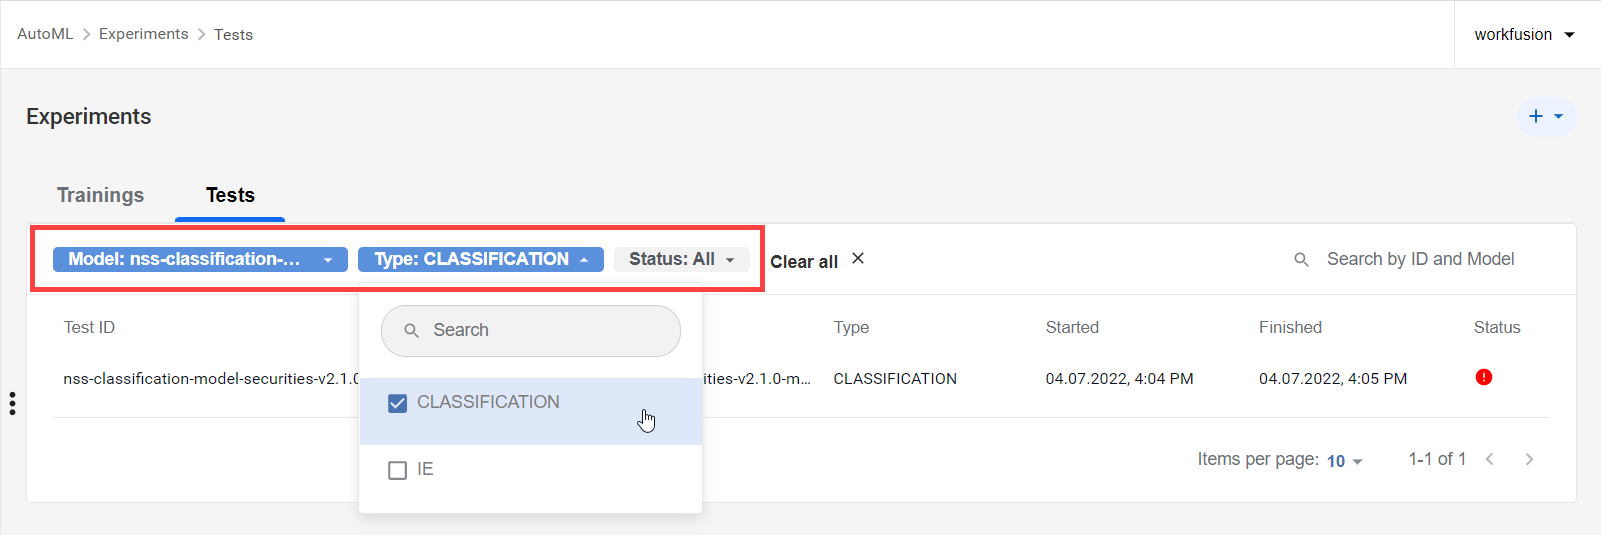Check the IE checkbox
This screenshot has width=1601, height=535.
(397, 470)
